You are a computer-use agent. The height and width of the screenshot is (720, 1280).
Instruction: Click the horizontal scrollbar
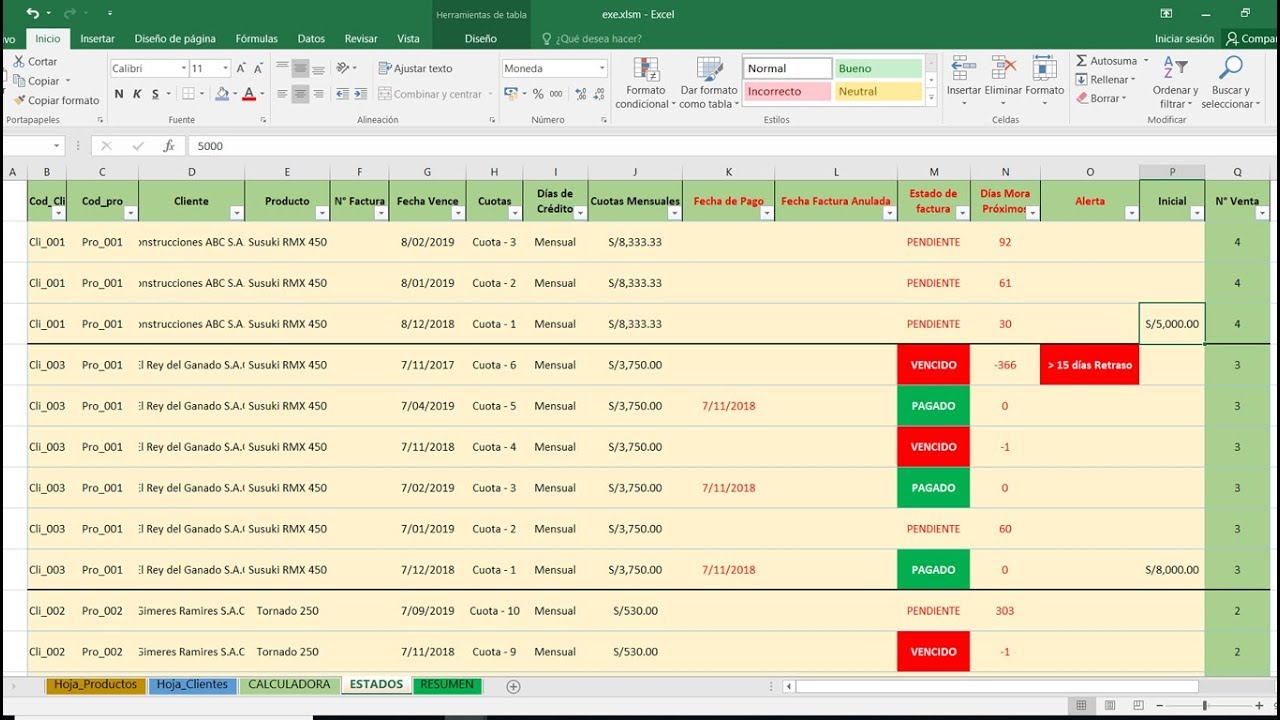(997, 687)
